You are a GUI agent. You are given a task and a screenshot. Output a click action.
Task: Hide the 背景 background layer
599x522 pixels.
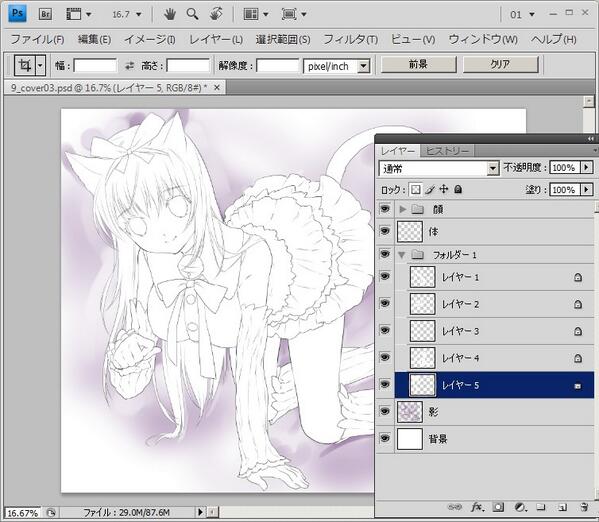point(385,438)
